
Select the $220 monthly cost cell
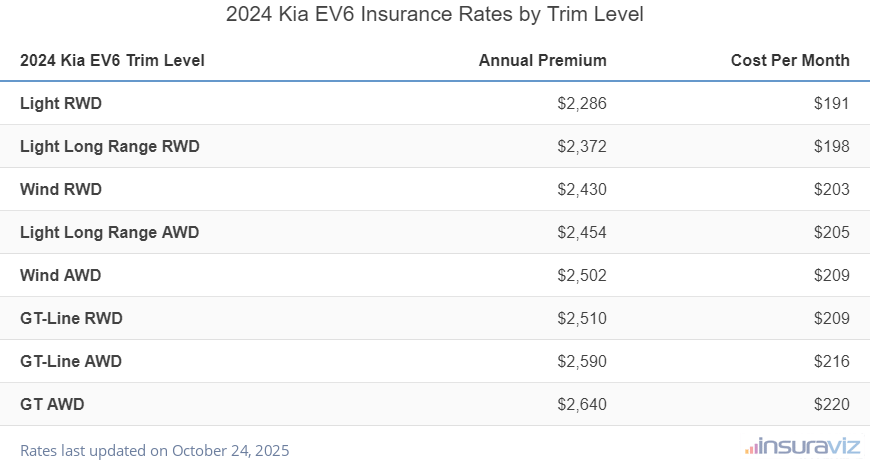pos(831,404)
